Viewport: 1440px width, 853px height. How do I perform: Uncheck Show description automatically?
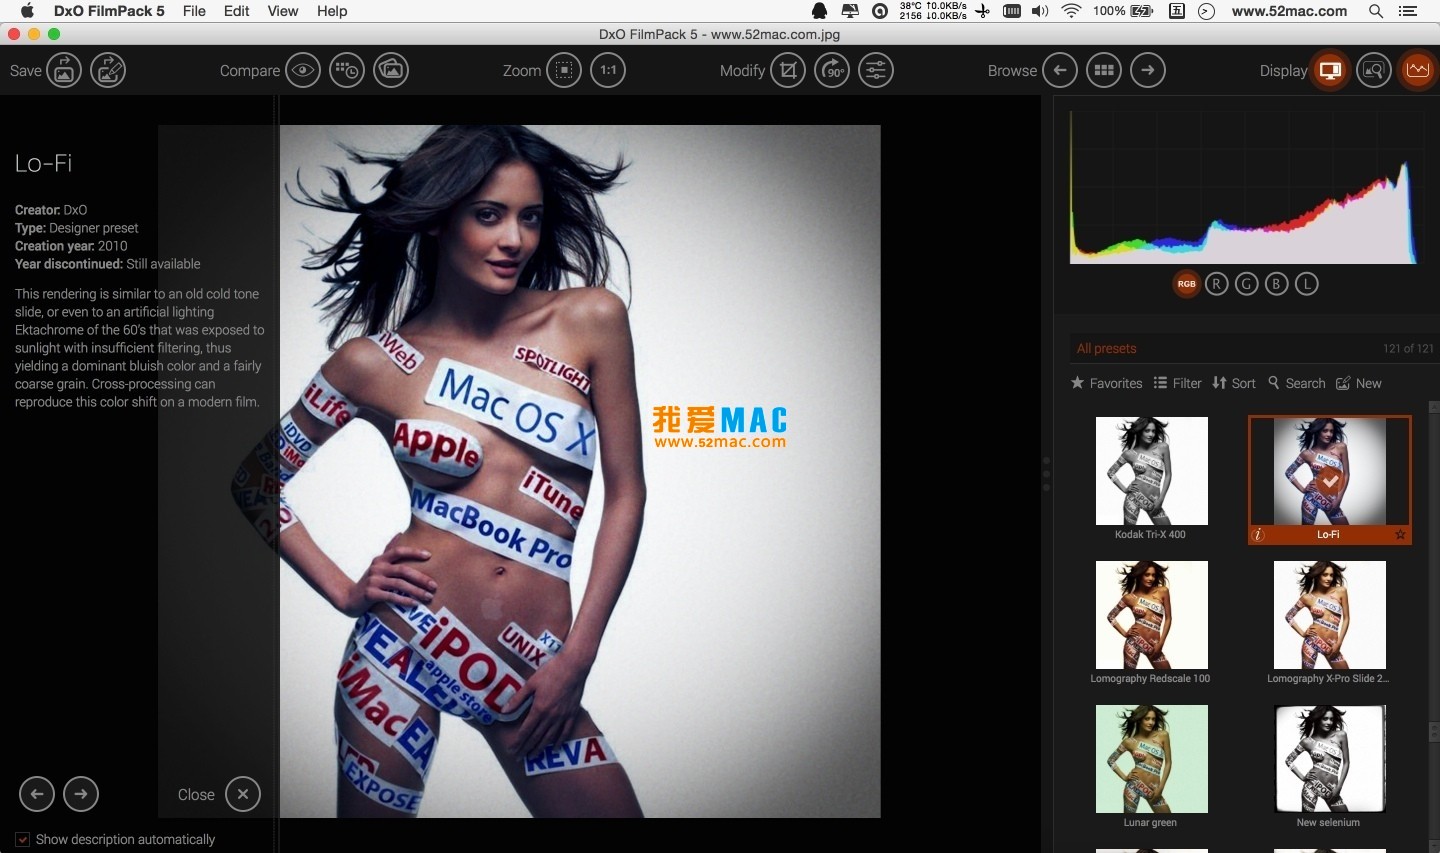click(22, 840)
